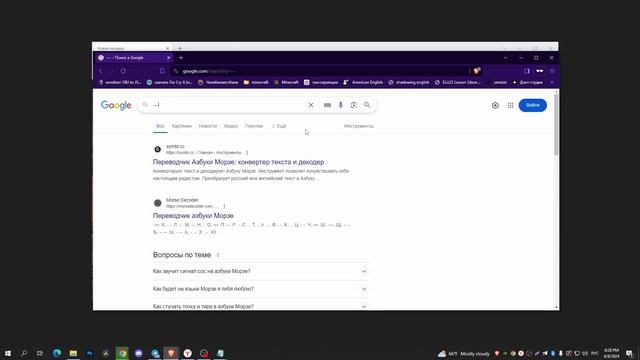Click the Google logo
Image resolution: width=640 pixels, height=360 pixels.
click(116, 105)
